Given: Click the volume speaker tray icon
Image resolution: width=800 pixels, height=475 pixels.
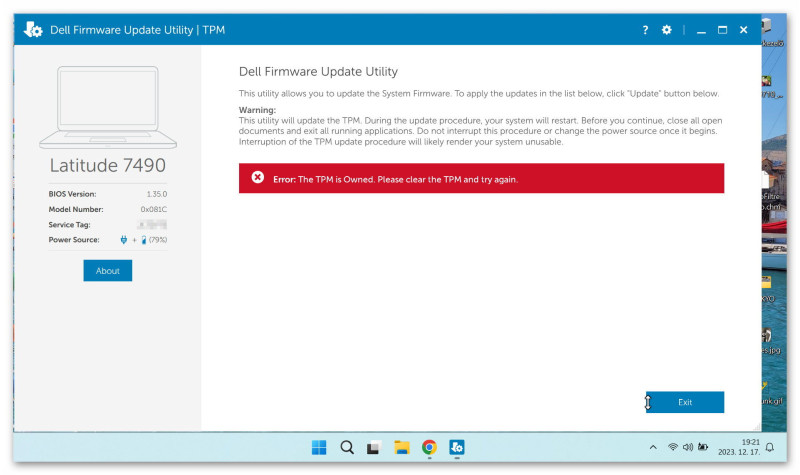Looking at the screenshot, I should click(688, 447).
